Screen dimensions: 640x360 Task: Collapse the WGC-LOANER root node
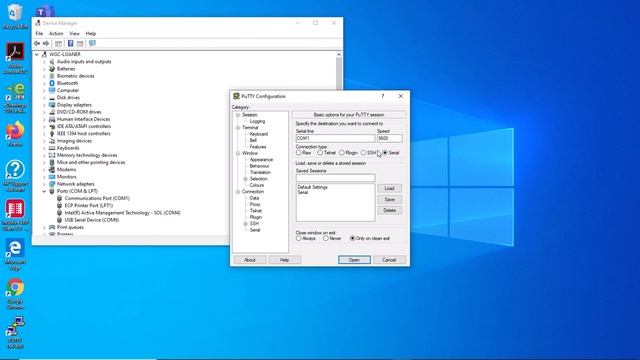[x=37, y=54]
